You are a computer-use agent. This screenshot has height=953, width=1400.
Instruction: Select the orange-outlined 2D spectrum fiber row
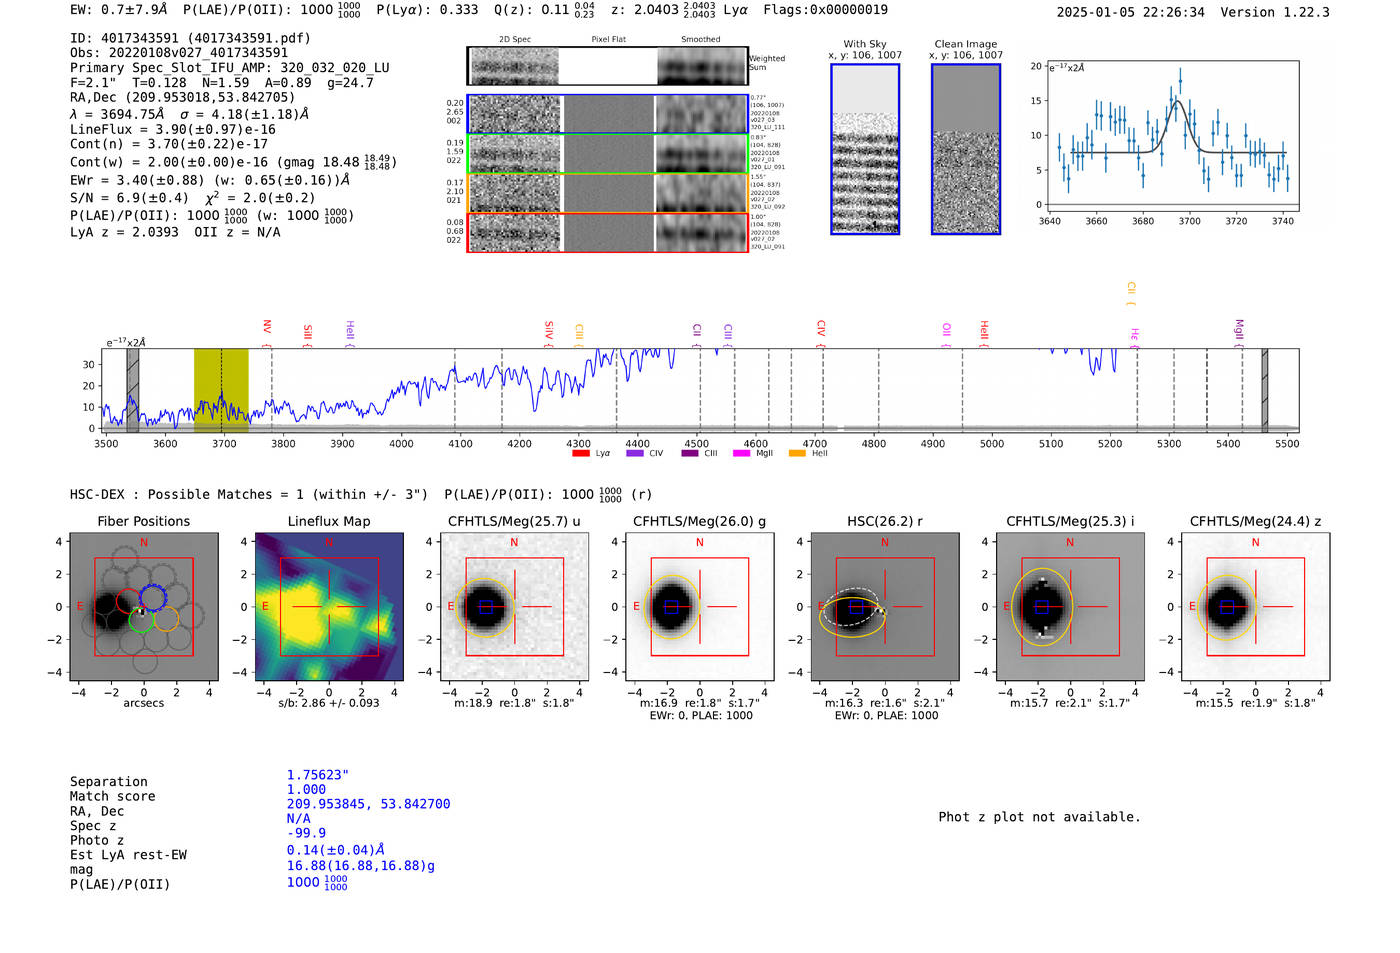(x=608, y=193)
